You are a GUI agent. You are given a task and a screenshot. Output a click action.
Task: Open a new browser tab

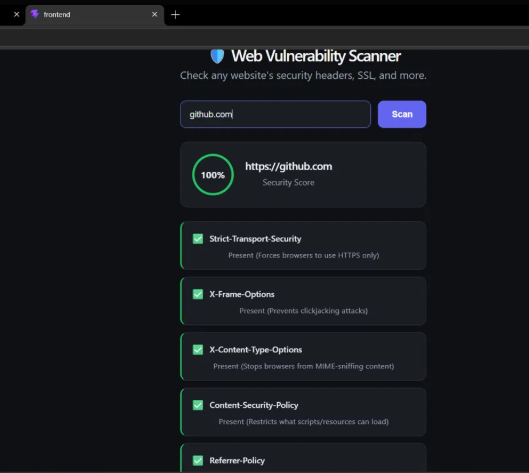coord(175,15)
